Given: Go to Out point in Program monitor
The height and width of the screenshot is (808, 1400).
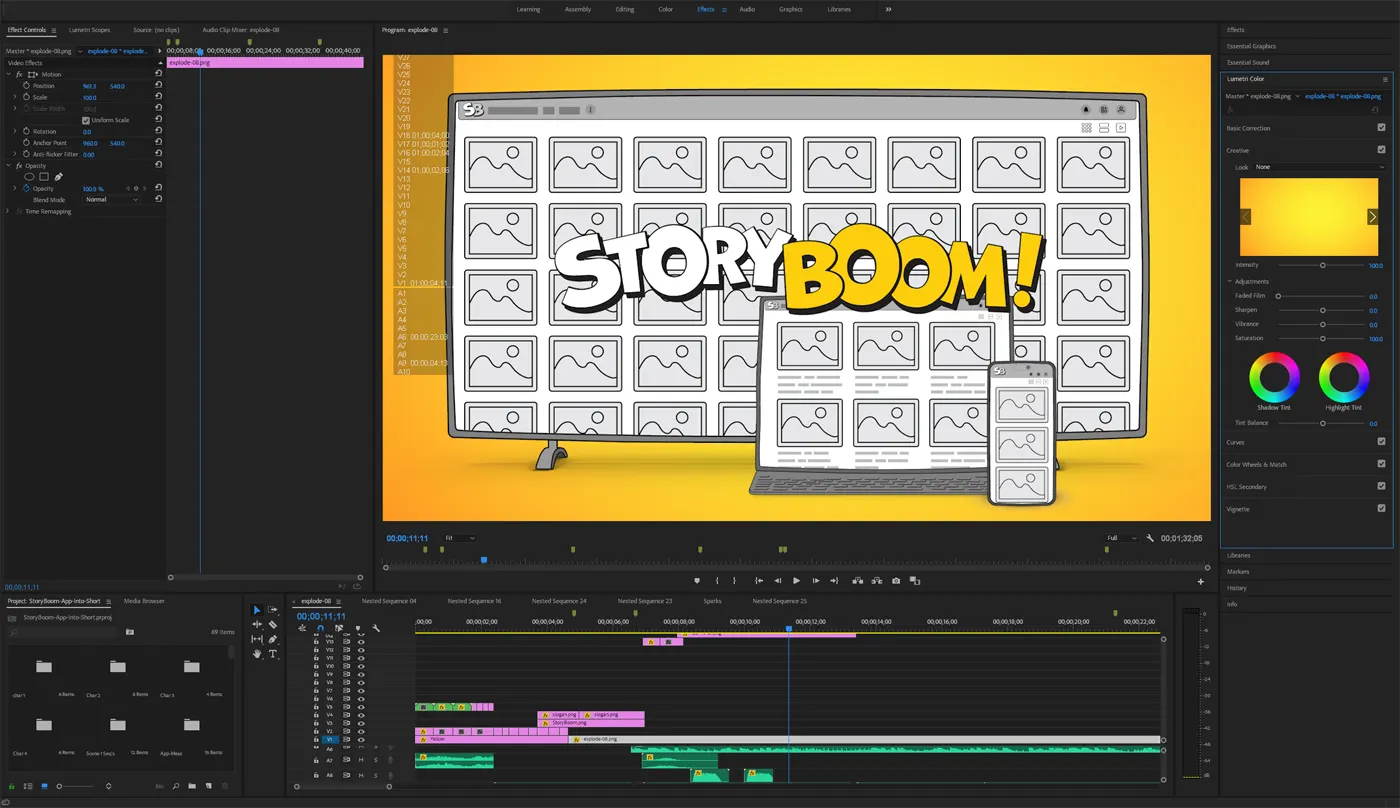Looking at the screenshot, I should (x=834, y=581).
